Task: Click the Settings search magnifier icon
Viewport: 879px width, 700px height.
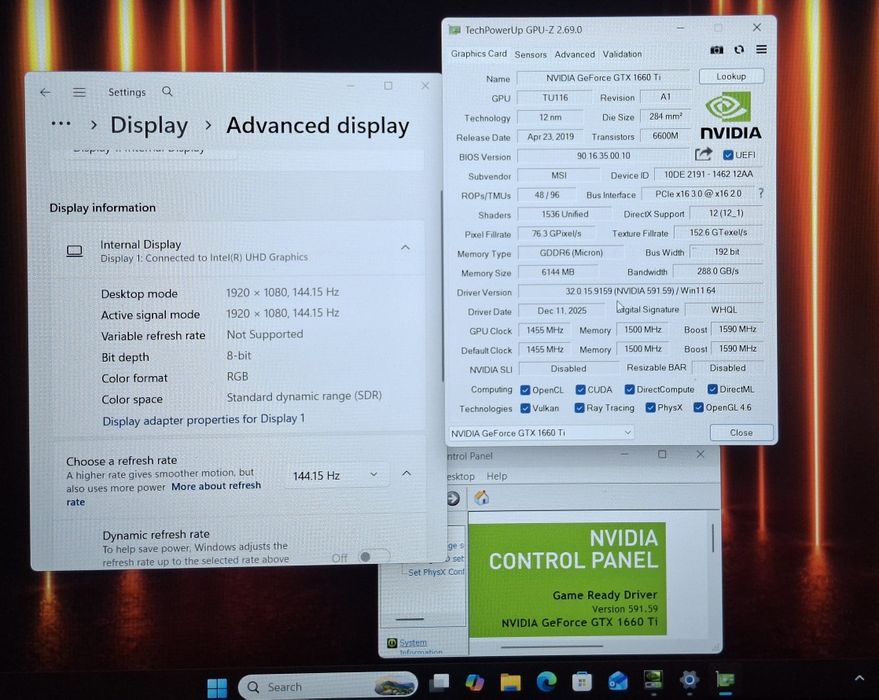Action: 167,91
